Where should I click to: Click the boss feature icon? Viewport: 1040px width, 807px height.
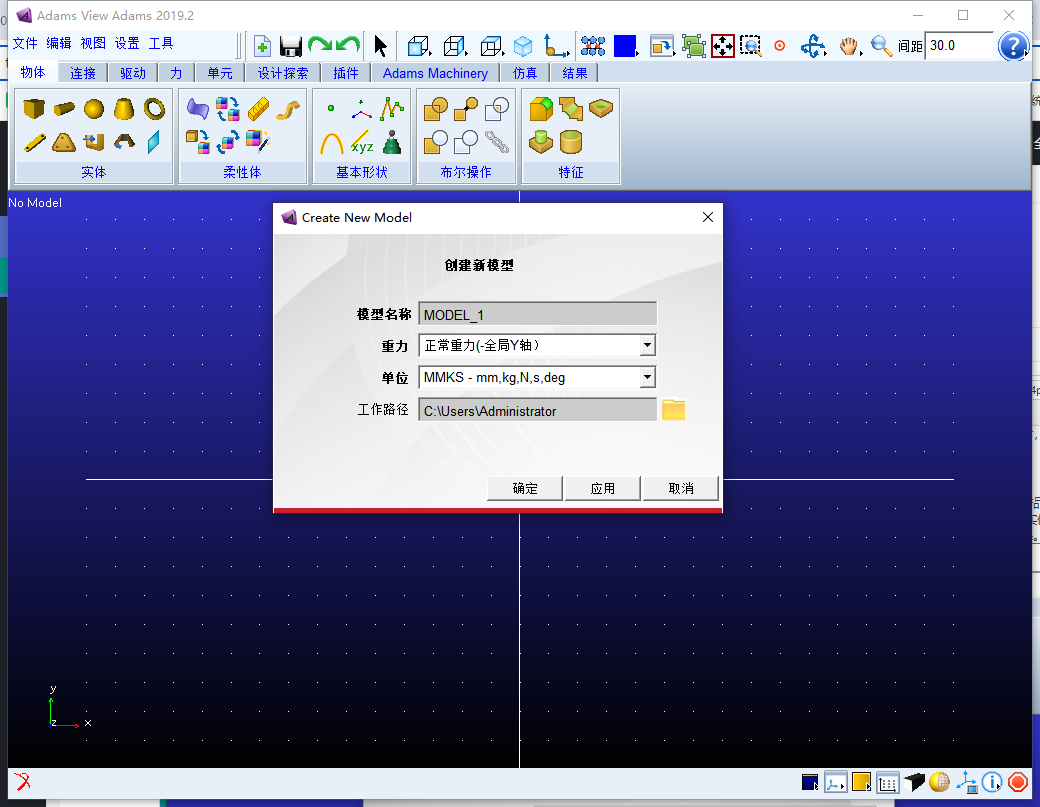tap(541, 142)
